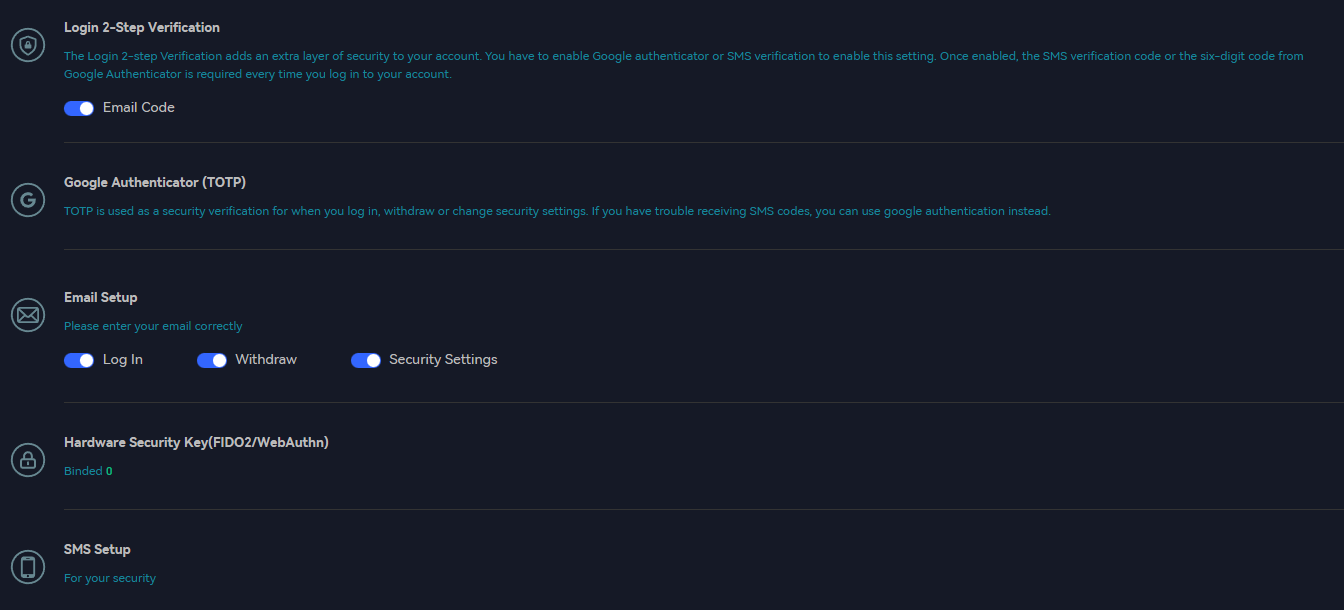Image resolution: width=1344 pixels, height=610 pixels.
Task: Click the shield icon beside Login 2-Step Verification
Action: point(28,45)
